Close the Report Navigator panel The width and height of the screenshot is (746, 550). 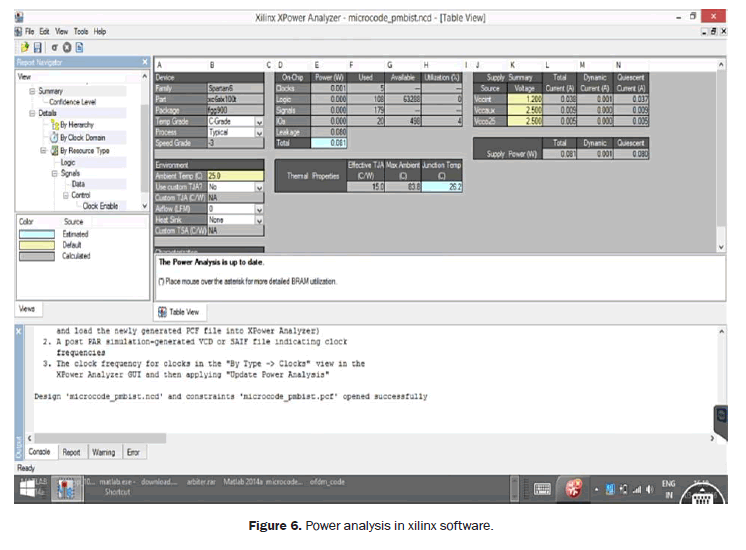[144, 63]
